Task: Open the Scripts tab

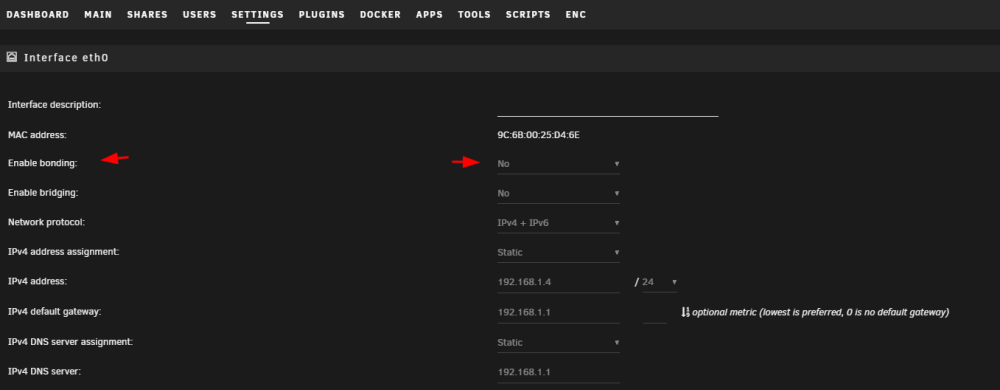Action: point(528,15)
